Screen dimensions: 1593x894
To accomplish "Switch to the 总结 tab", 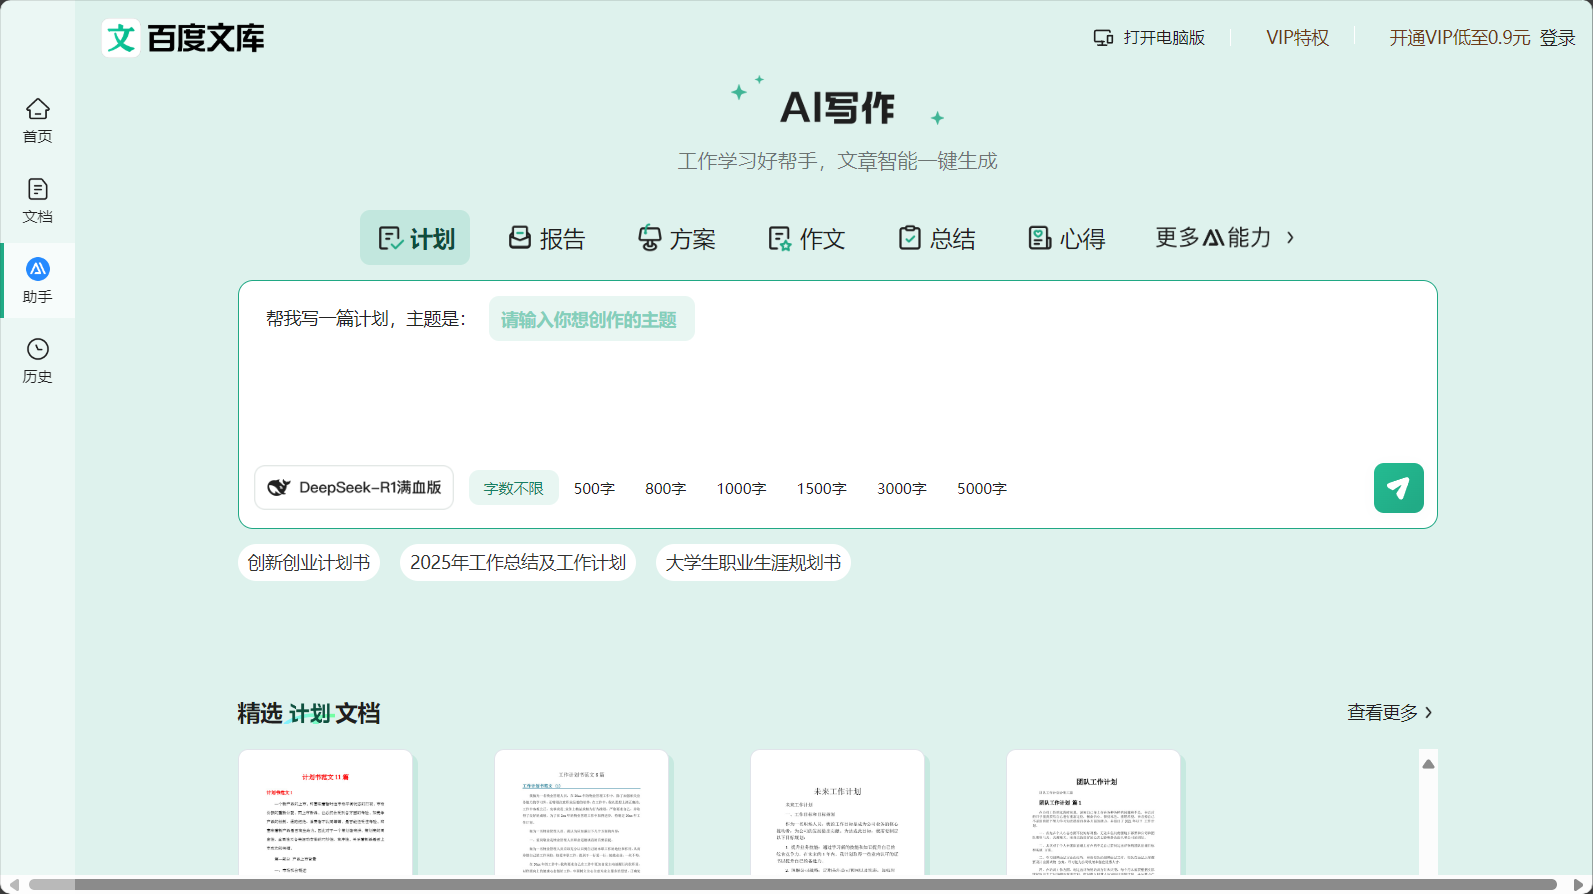I will pos(936,238).
